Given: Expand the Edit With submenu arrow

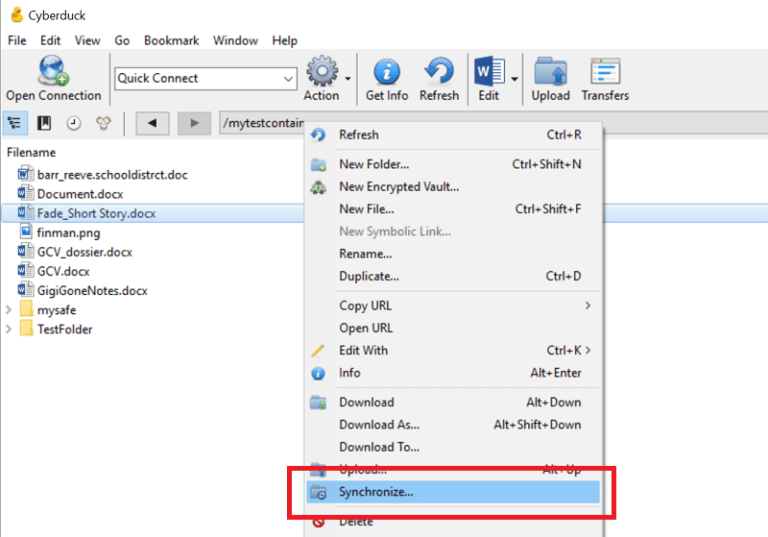Looking at the screenshot, I should tap(588, 350).
